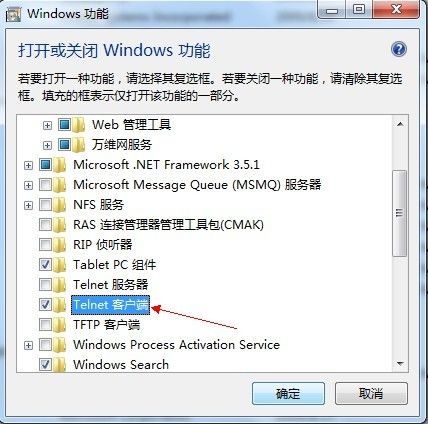Click the Windows Features title bar icon
428x424 pixels.
click(x=14, y=14)
